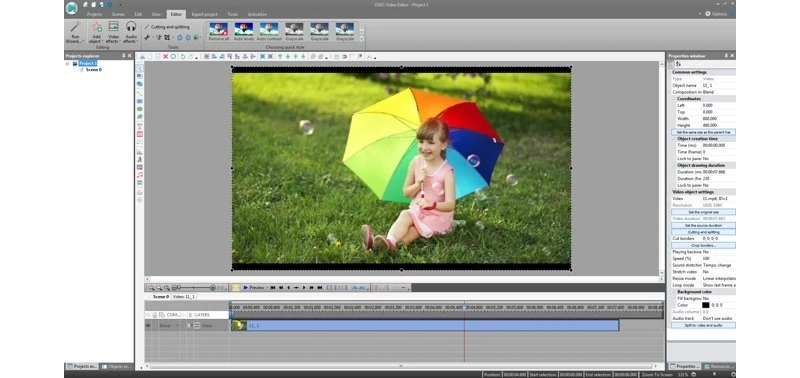
Task: Collapse the Common settings section
Action: click(670, 72)
